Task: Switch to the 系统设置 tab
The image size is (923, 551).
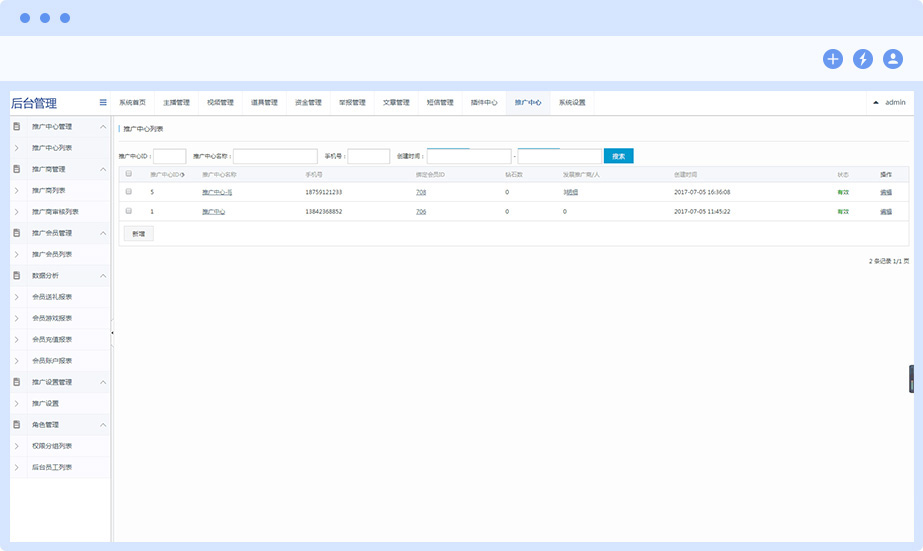Action: point(572,102)
